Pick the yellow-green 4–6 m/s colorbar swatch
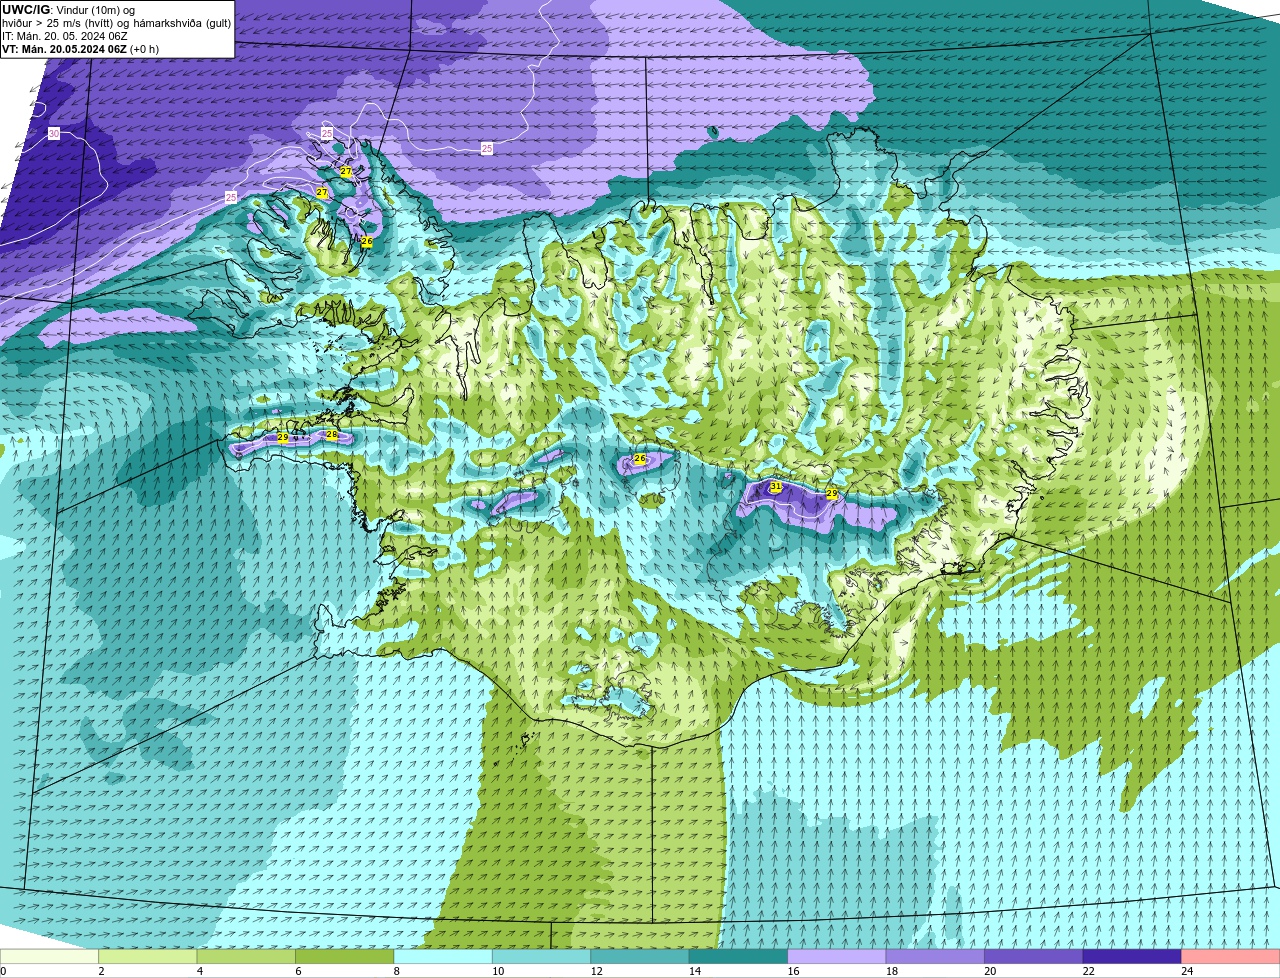This screenshot has width=1280, height=978. coord(247,957)
